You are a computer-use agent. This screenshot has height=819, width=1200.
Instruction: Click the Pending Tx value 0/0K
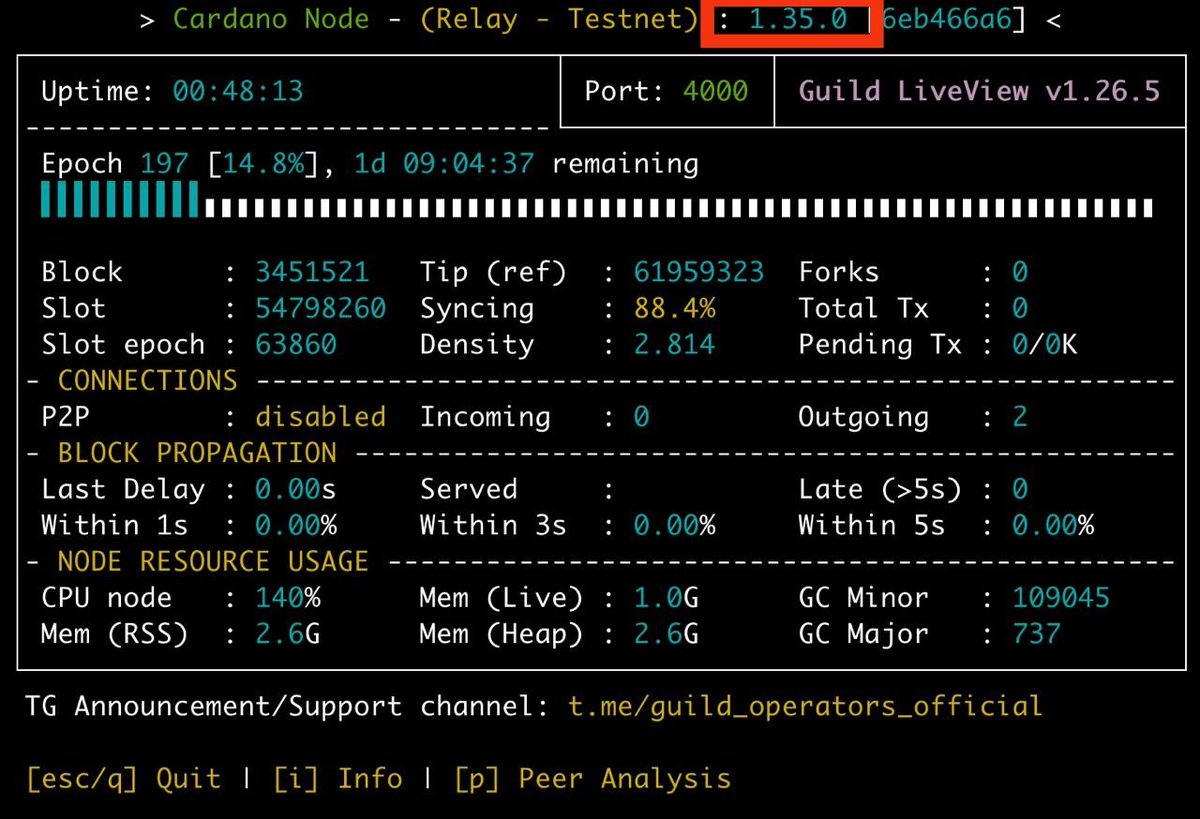pyautogui.click(x=1044, y=344)
